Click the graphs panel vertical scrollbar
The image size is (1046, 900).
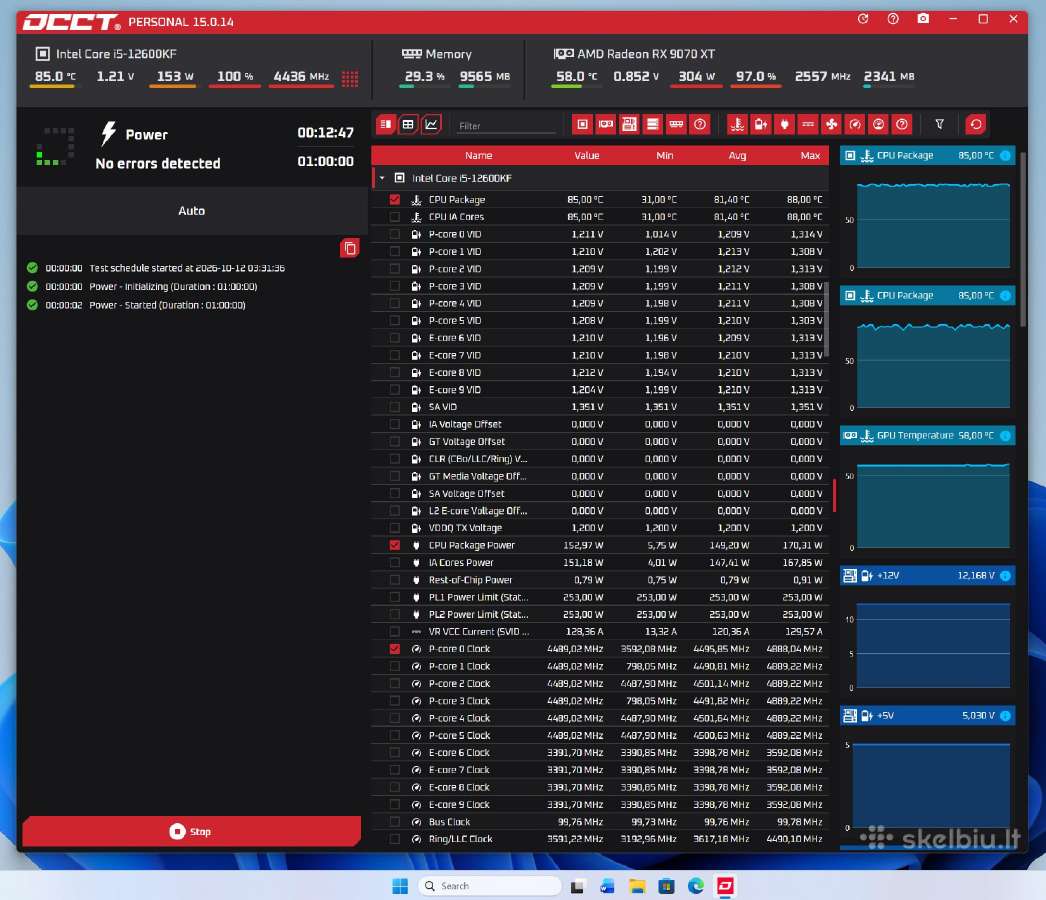[x=1023, y=239]
